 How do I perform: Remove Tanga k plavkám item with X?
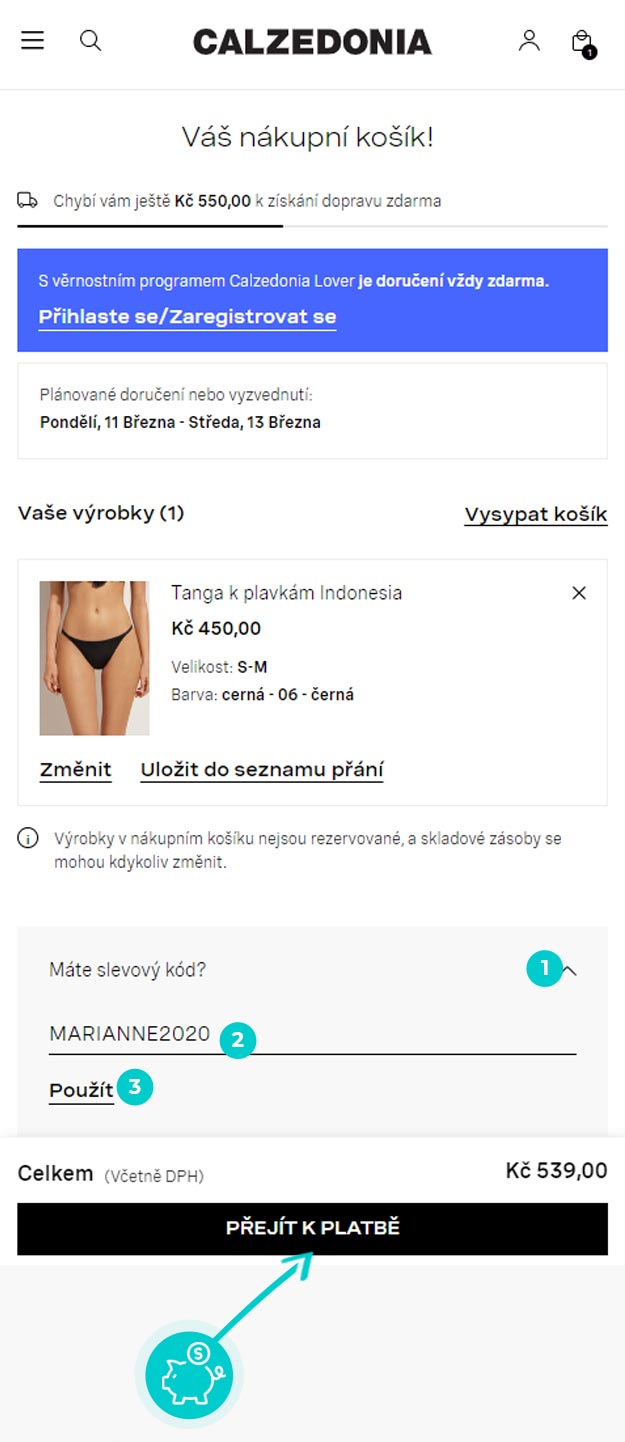click(x=578, y=593)
